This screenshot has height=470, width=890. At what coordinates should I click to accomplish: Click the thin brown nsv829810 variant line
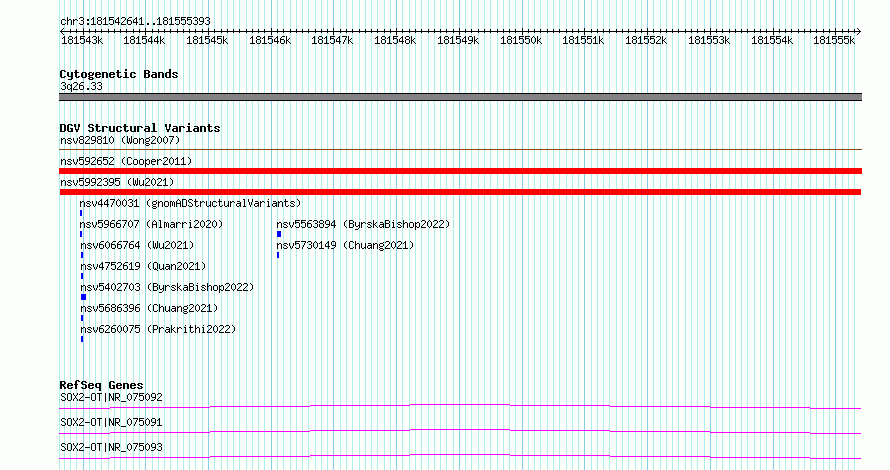click(460, 150)
